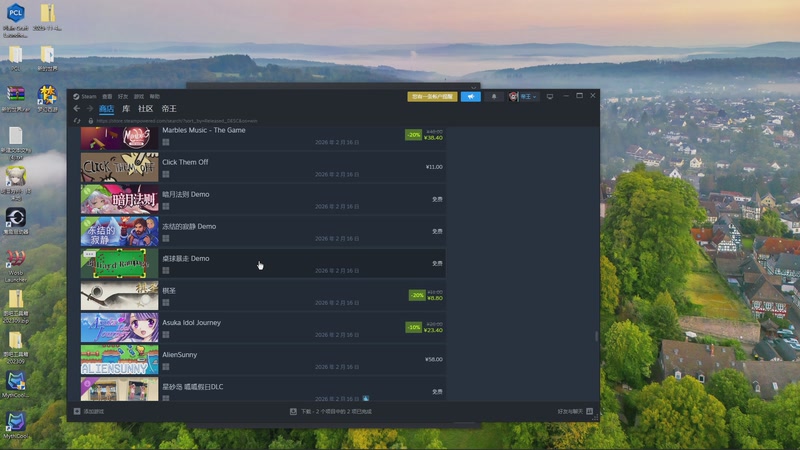Open the PCL launcher desktop icon
This screenshot has width=800, height=450.
[15, 19]
